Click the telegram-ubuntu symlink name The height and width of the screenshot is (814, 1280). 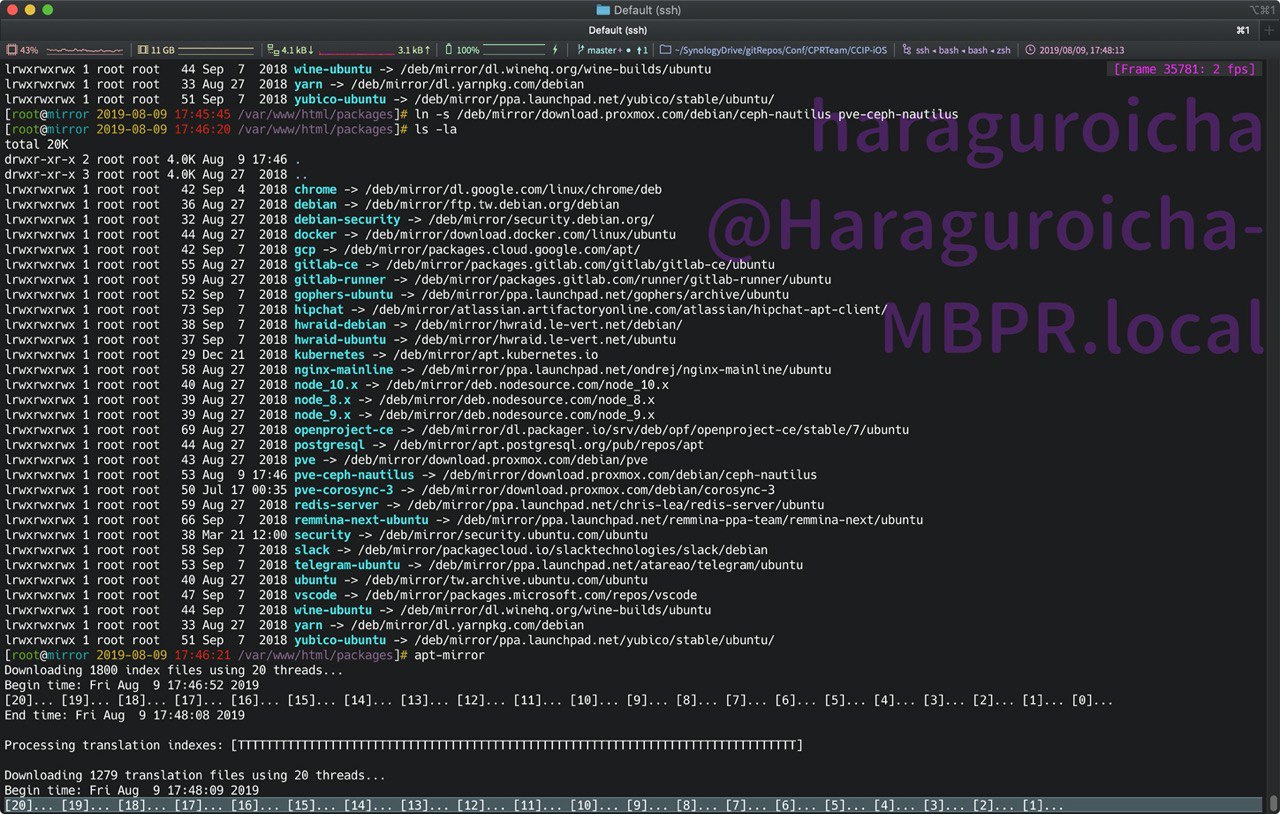coord(347,565)
